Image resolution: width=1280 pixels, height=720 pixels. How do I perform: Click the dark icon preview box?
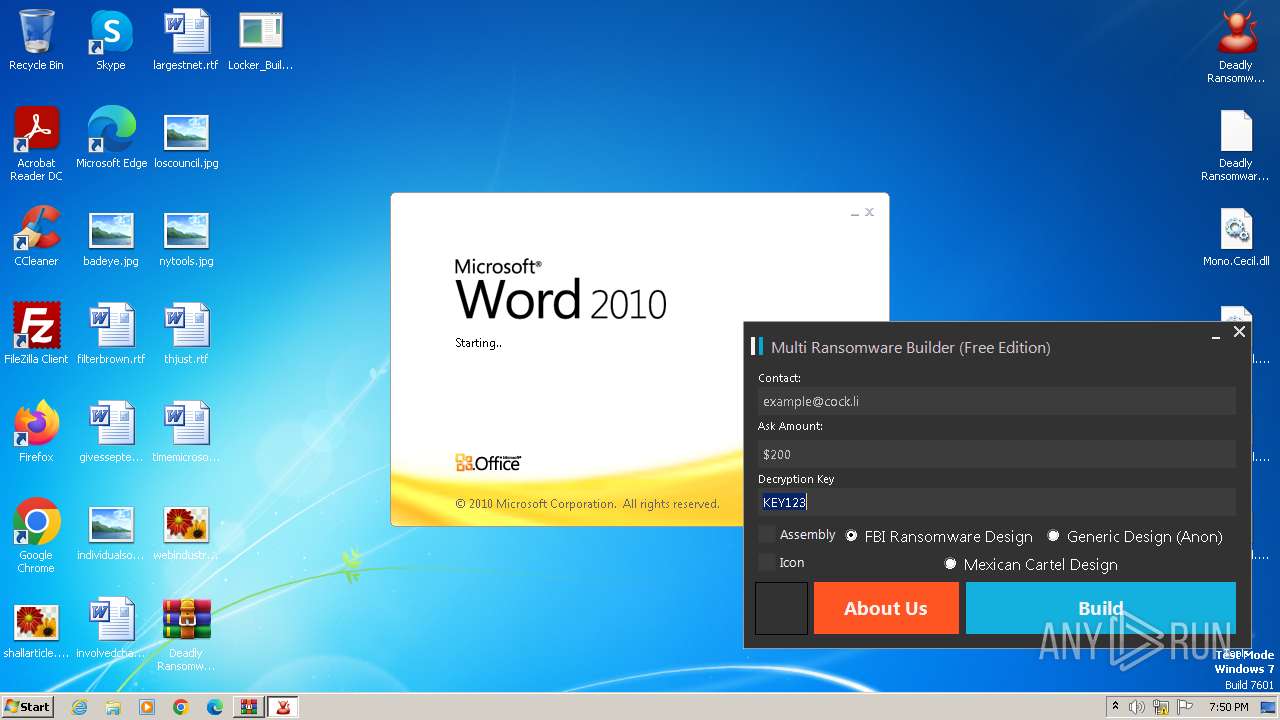781,608
